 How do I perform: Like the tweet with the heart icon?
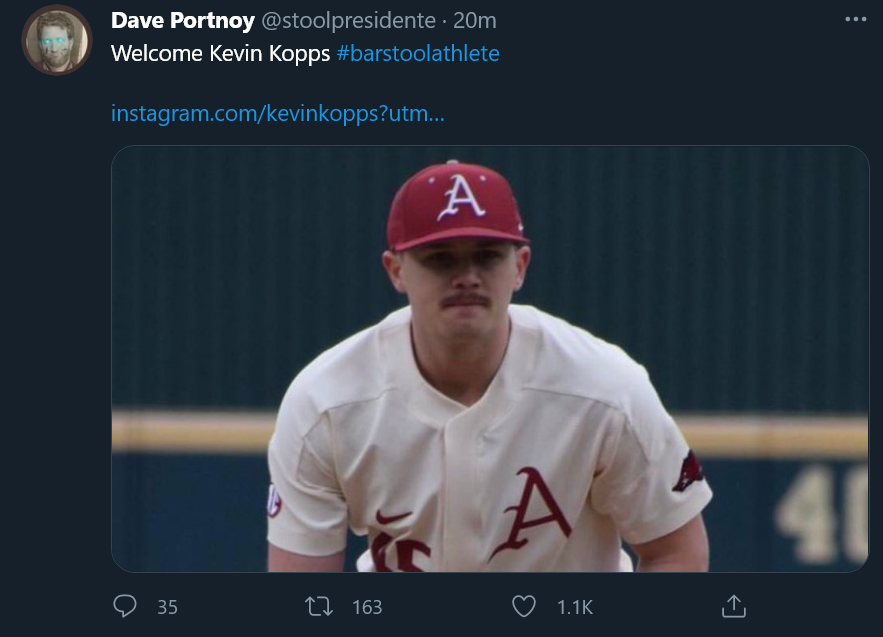524,606
